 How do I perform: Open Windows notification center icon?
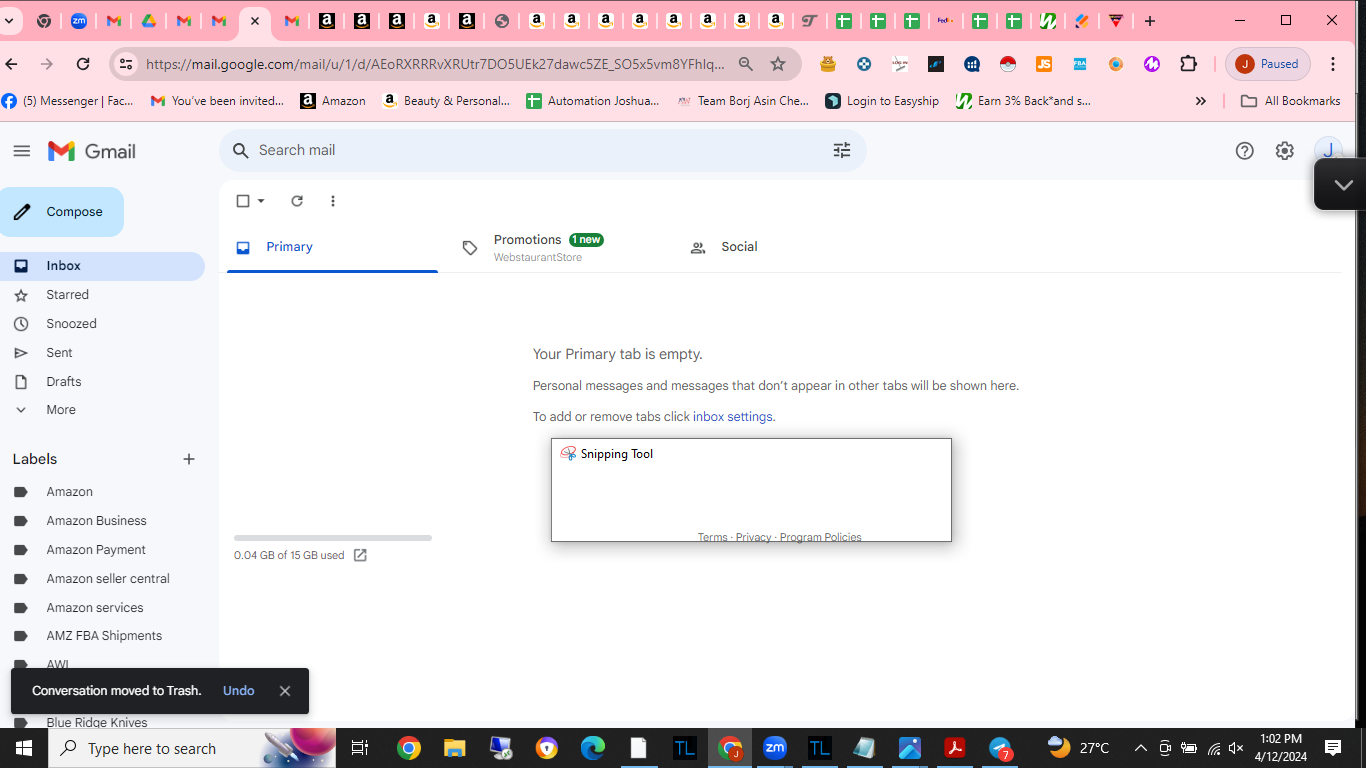click(x=1333, y=748)
